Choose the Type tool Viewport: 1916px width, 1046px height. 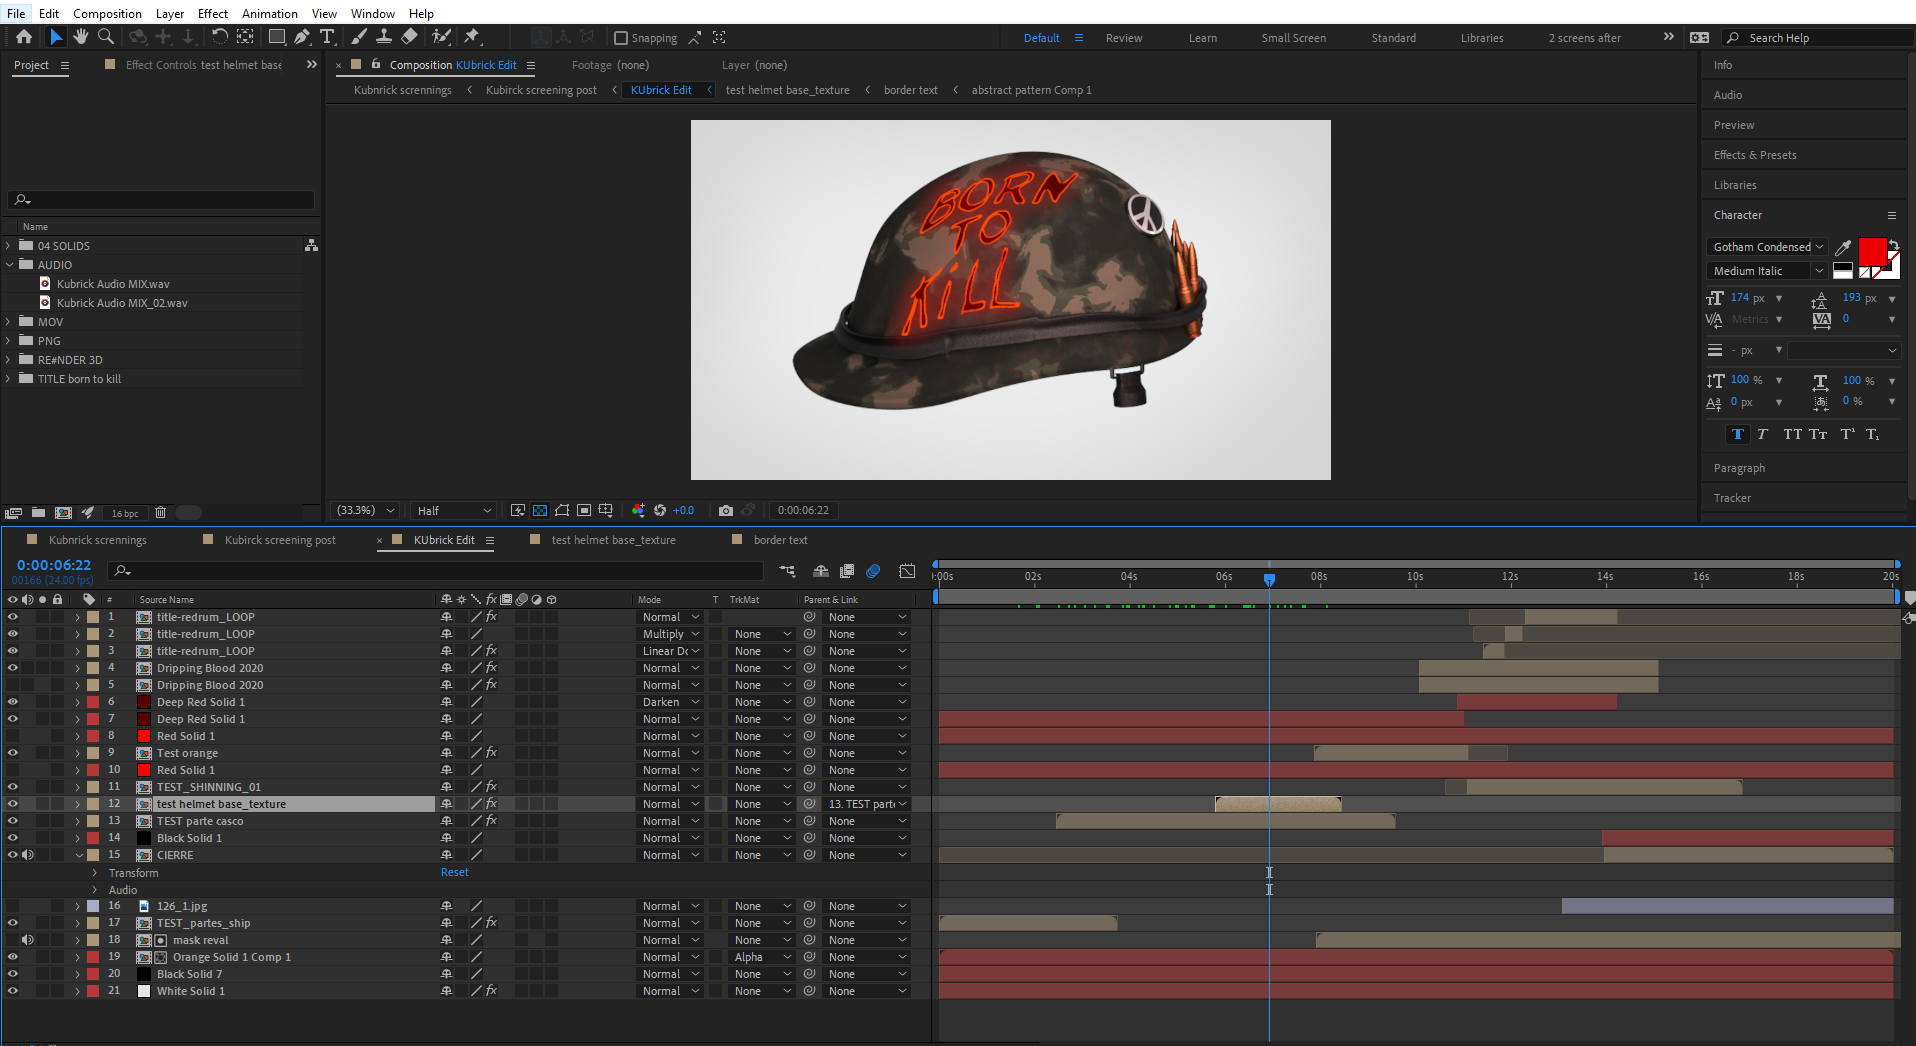pos(327,37)
